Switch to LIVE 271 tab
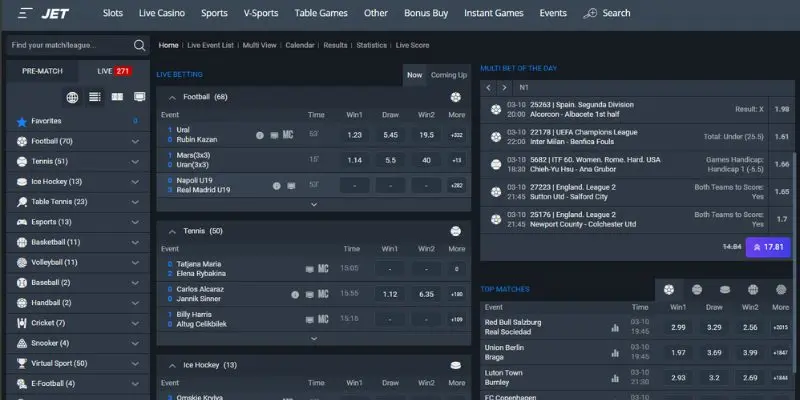 114,71
